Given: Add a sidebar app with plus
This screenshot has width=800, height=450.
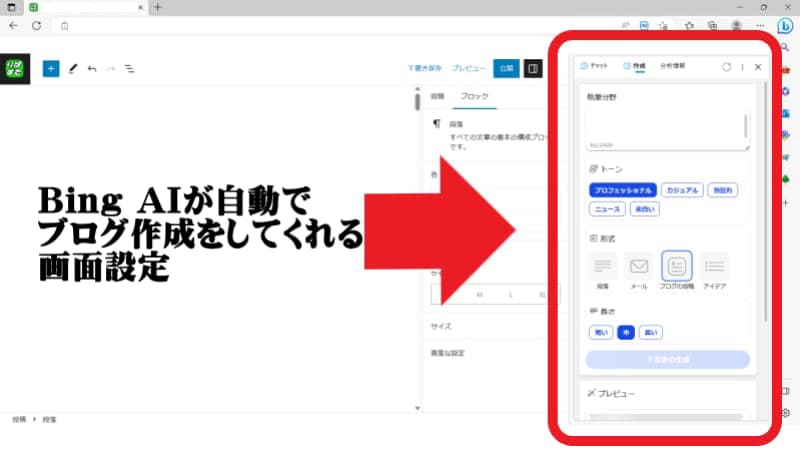Looking at the screenshot, I should click(x=786, y=203).
